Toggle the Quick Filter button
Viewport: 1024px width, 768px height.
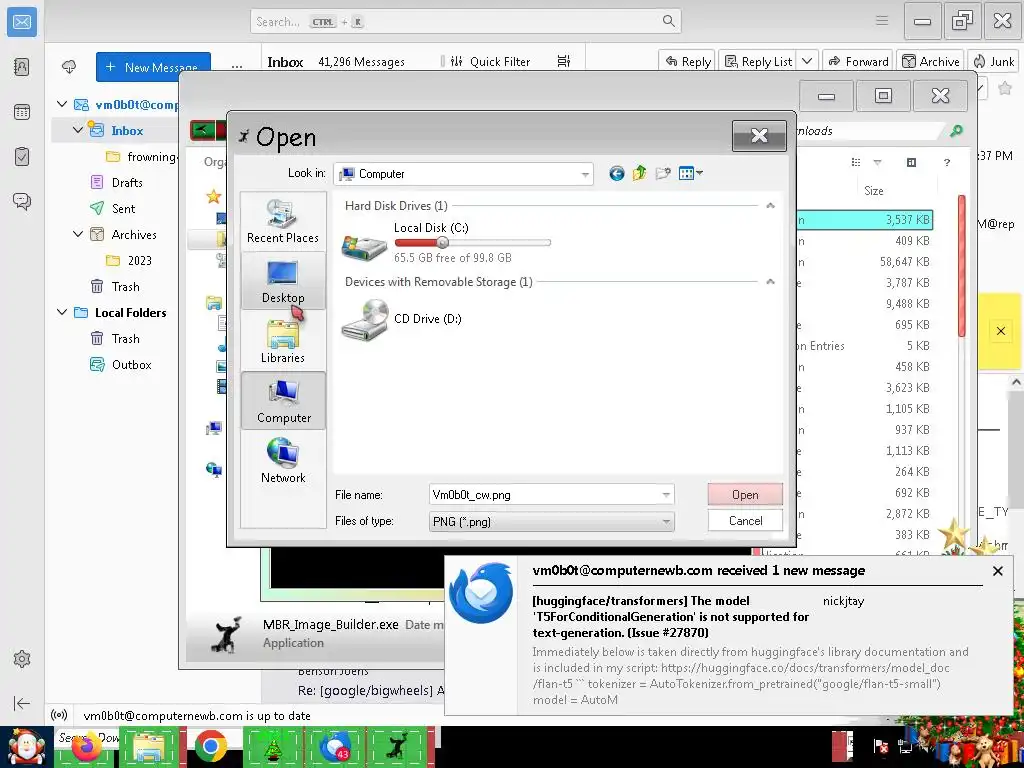coord(490,61)
